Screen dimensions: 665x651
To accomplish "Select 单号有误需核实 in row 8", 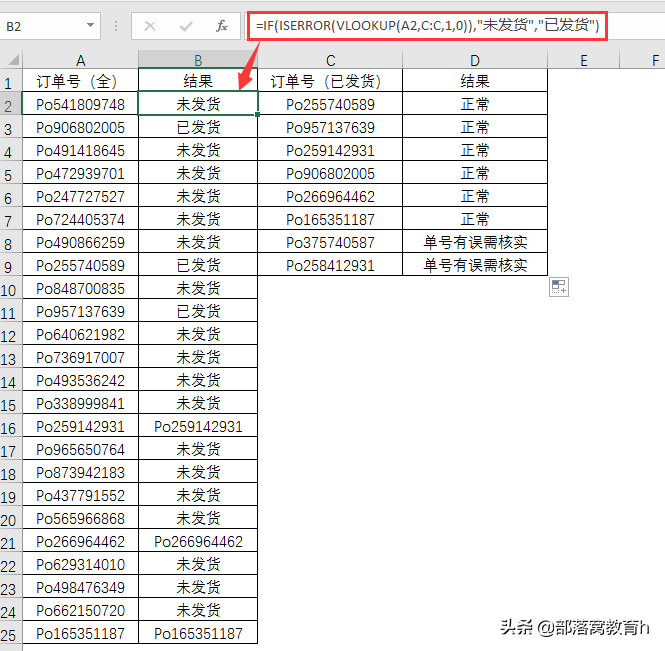I will tap(475, 242).
